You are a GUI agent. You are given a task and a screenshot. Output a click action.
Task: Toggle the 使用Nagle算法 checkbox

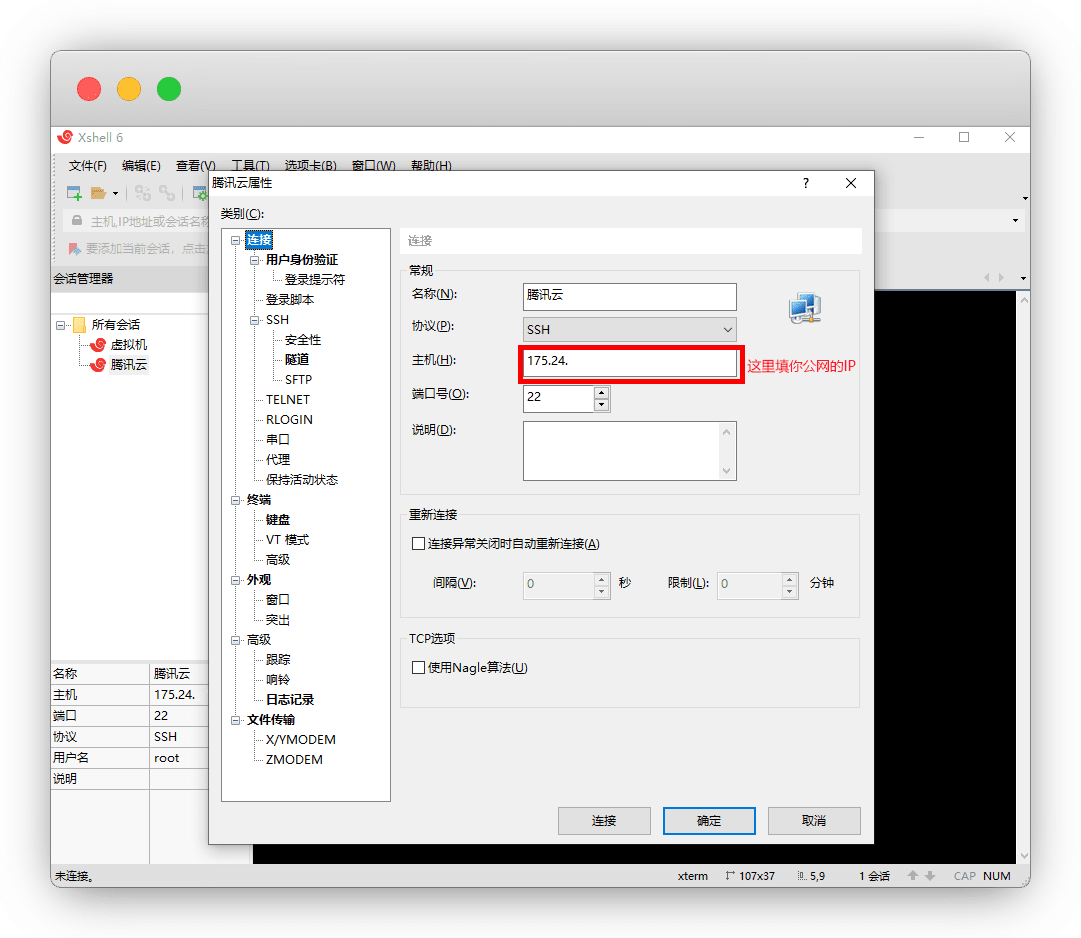(419, 668)
